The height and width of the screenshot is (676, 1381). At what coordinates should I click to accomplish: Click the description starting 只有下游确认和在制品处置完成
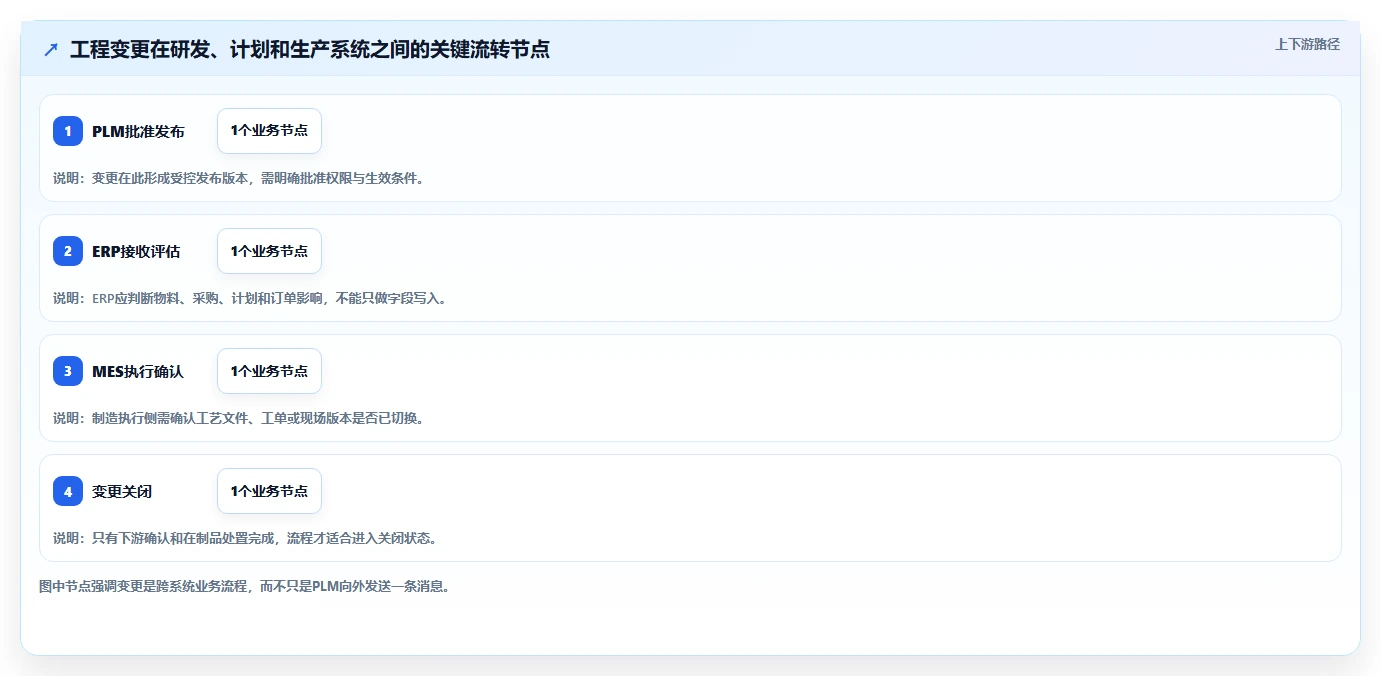pos(245,538)
